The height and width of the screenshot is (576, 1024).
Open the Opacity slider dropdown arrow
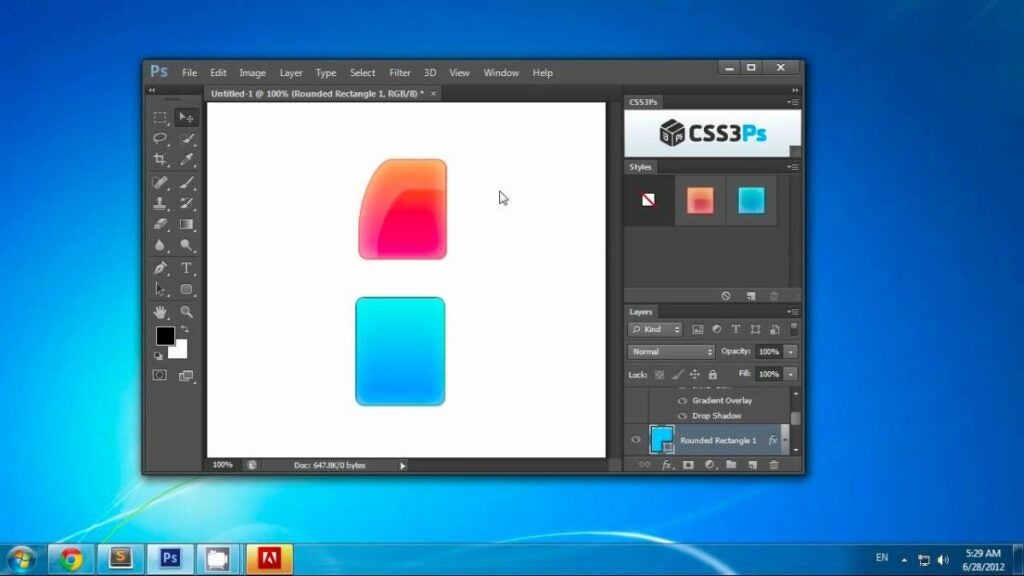coord(791,351)
